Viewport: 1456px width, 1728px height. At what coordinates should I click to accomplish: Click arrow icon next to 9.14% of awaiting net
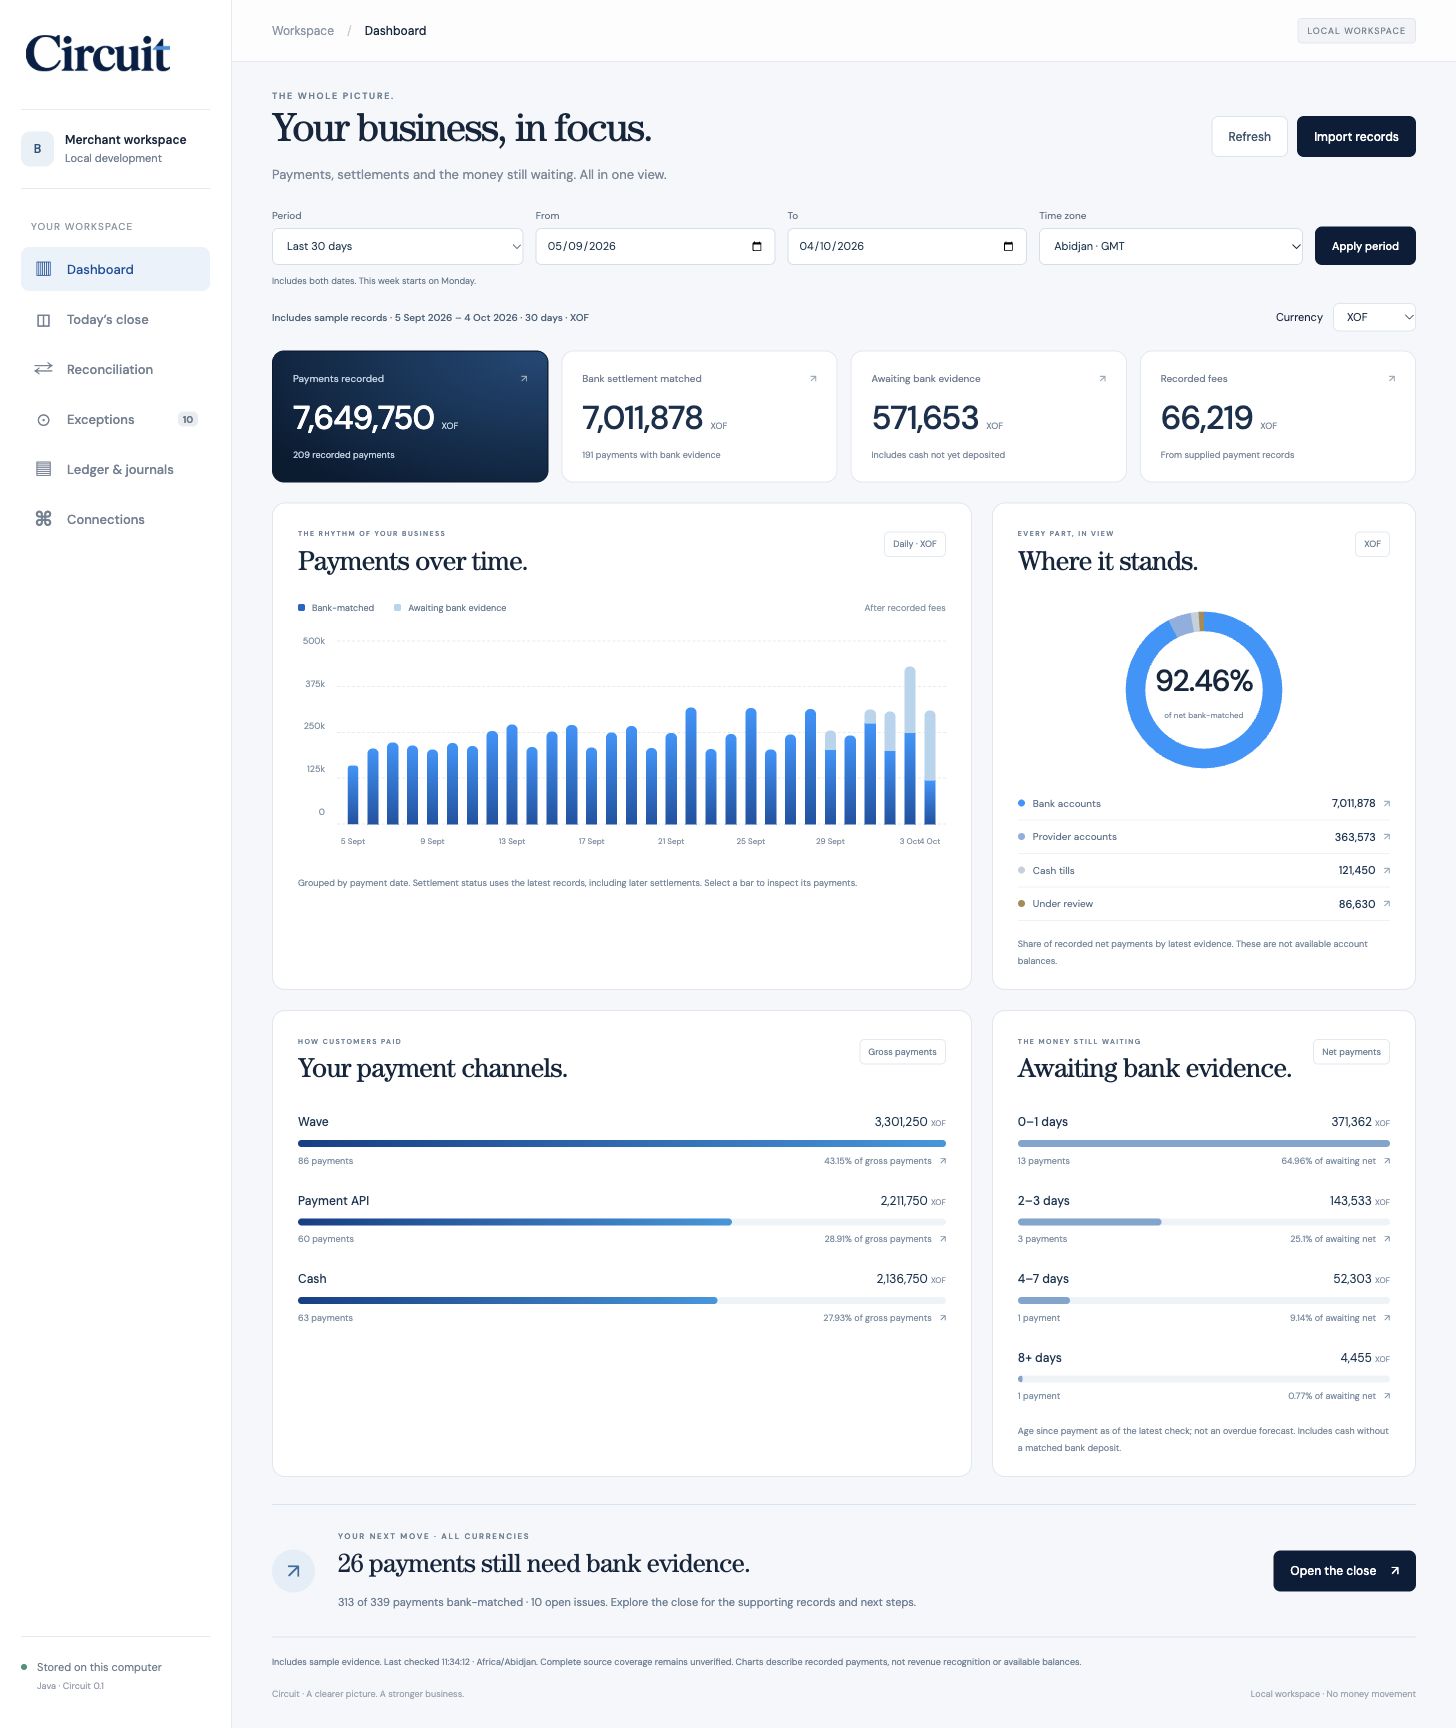coord(1386,1318)
